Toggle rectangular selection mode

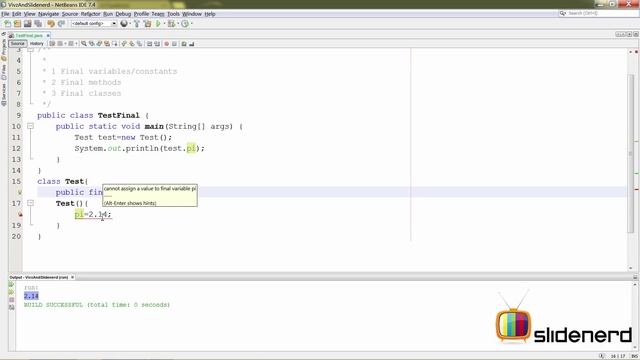[115, 44]
